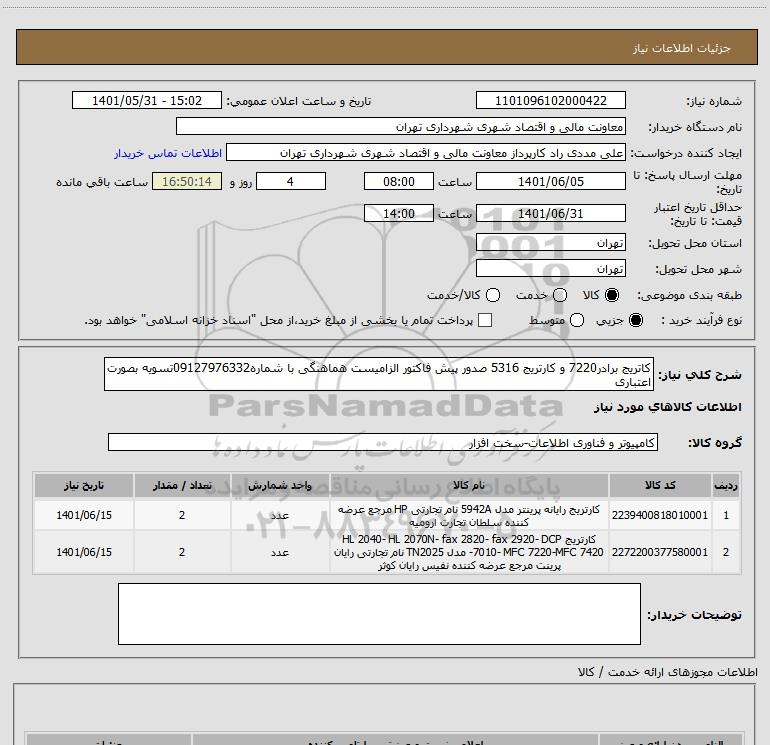Viewport: 770px width, 745px height.
Task: Click the response deadline date 1401/06/05
Action: tap(550, 182)
